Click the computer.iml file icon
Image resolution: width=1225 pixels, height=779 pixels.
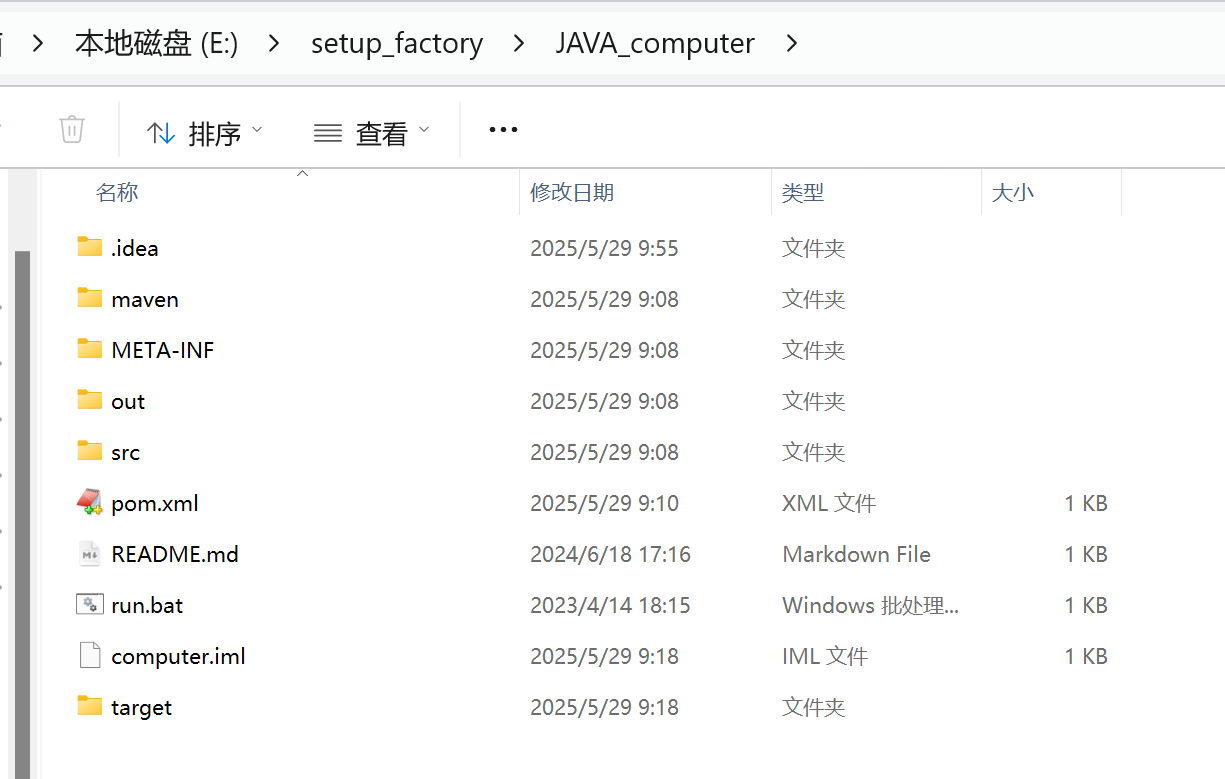click(89, 656)
